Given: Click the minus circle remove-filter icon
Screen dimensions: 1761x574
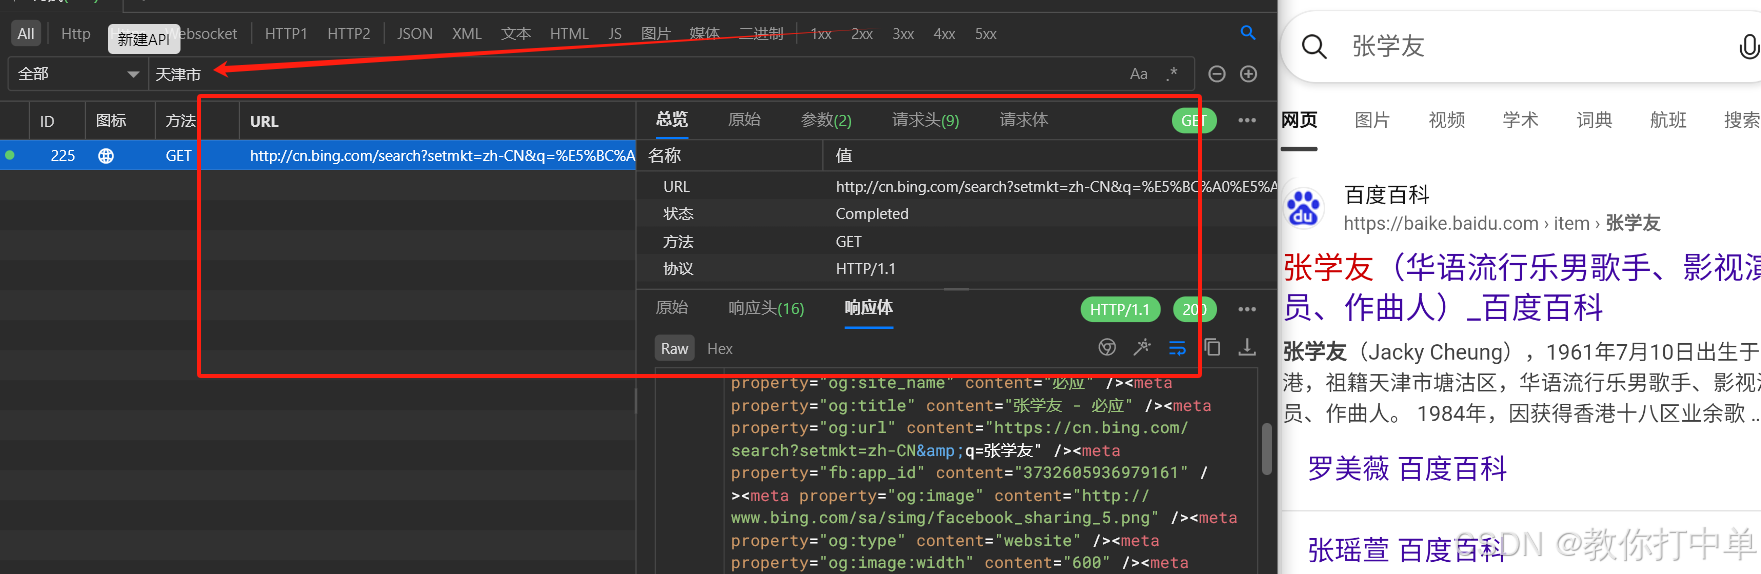Looking at the screenshot, I should click(1217, 74).
